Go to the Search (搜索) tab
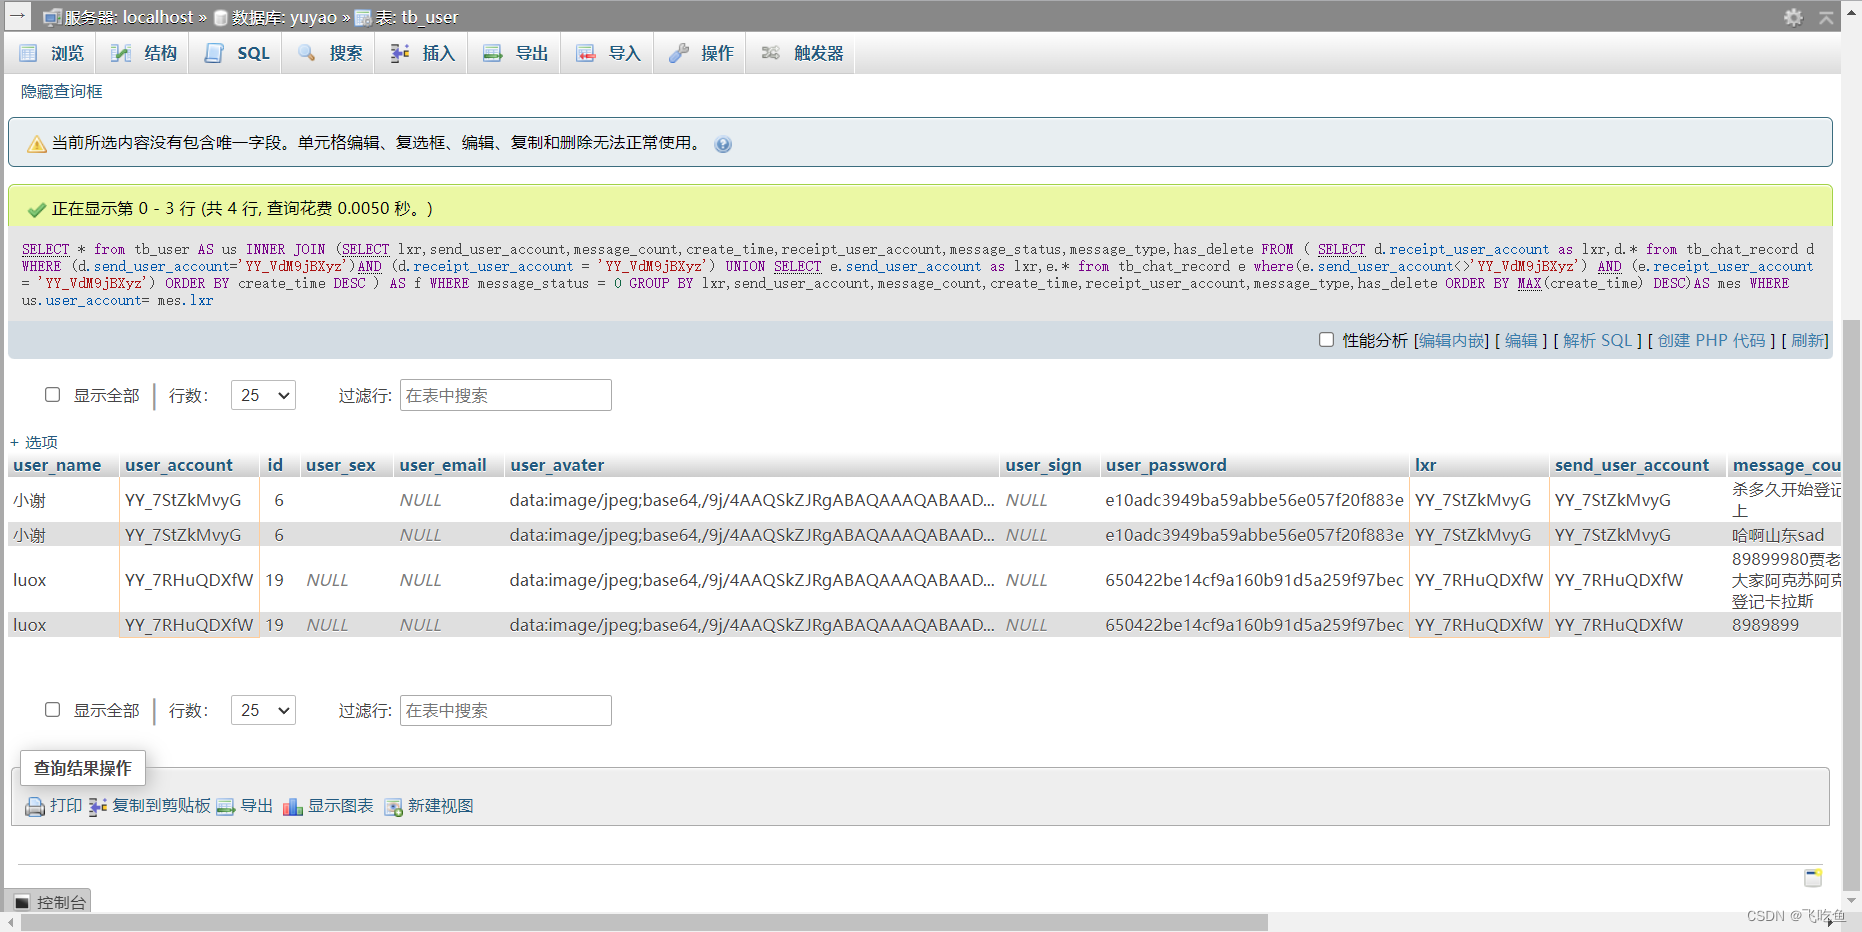The width and height of the screenshot is (1862, 932). pos(329,53)
